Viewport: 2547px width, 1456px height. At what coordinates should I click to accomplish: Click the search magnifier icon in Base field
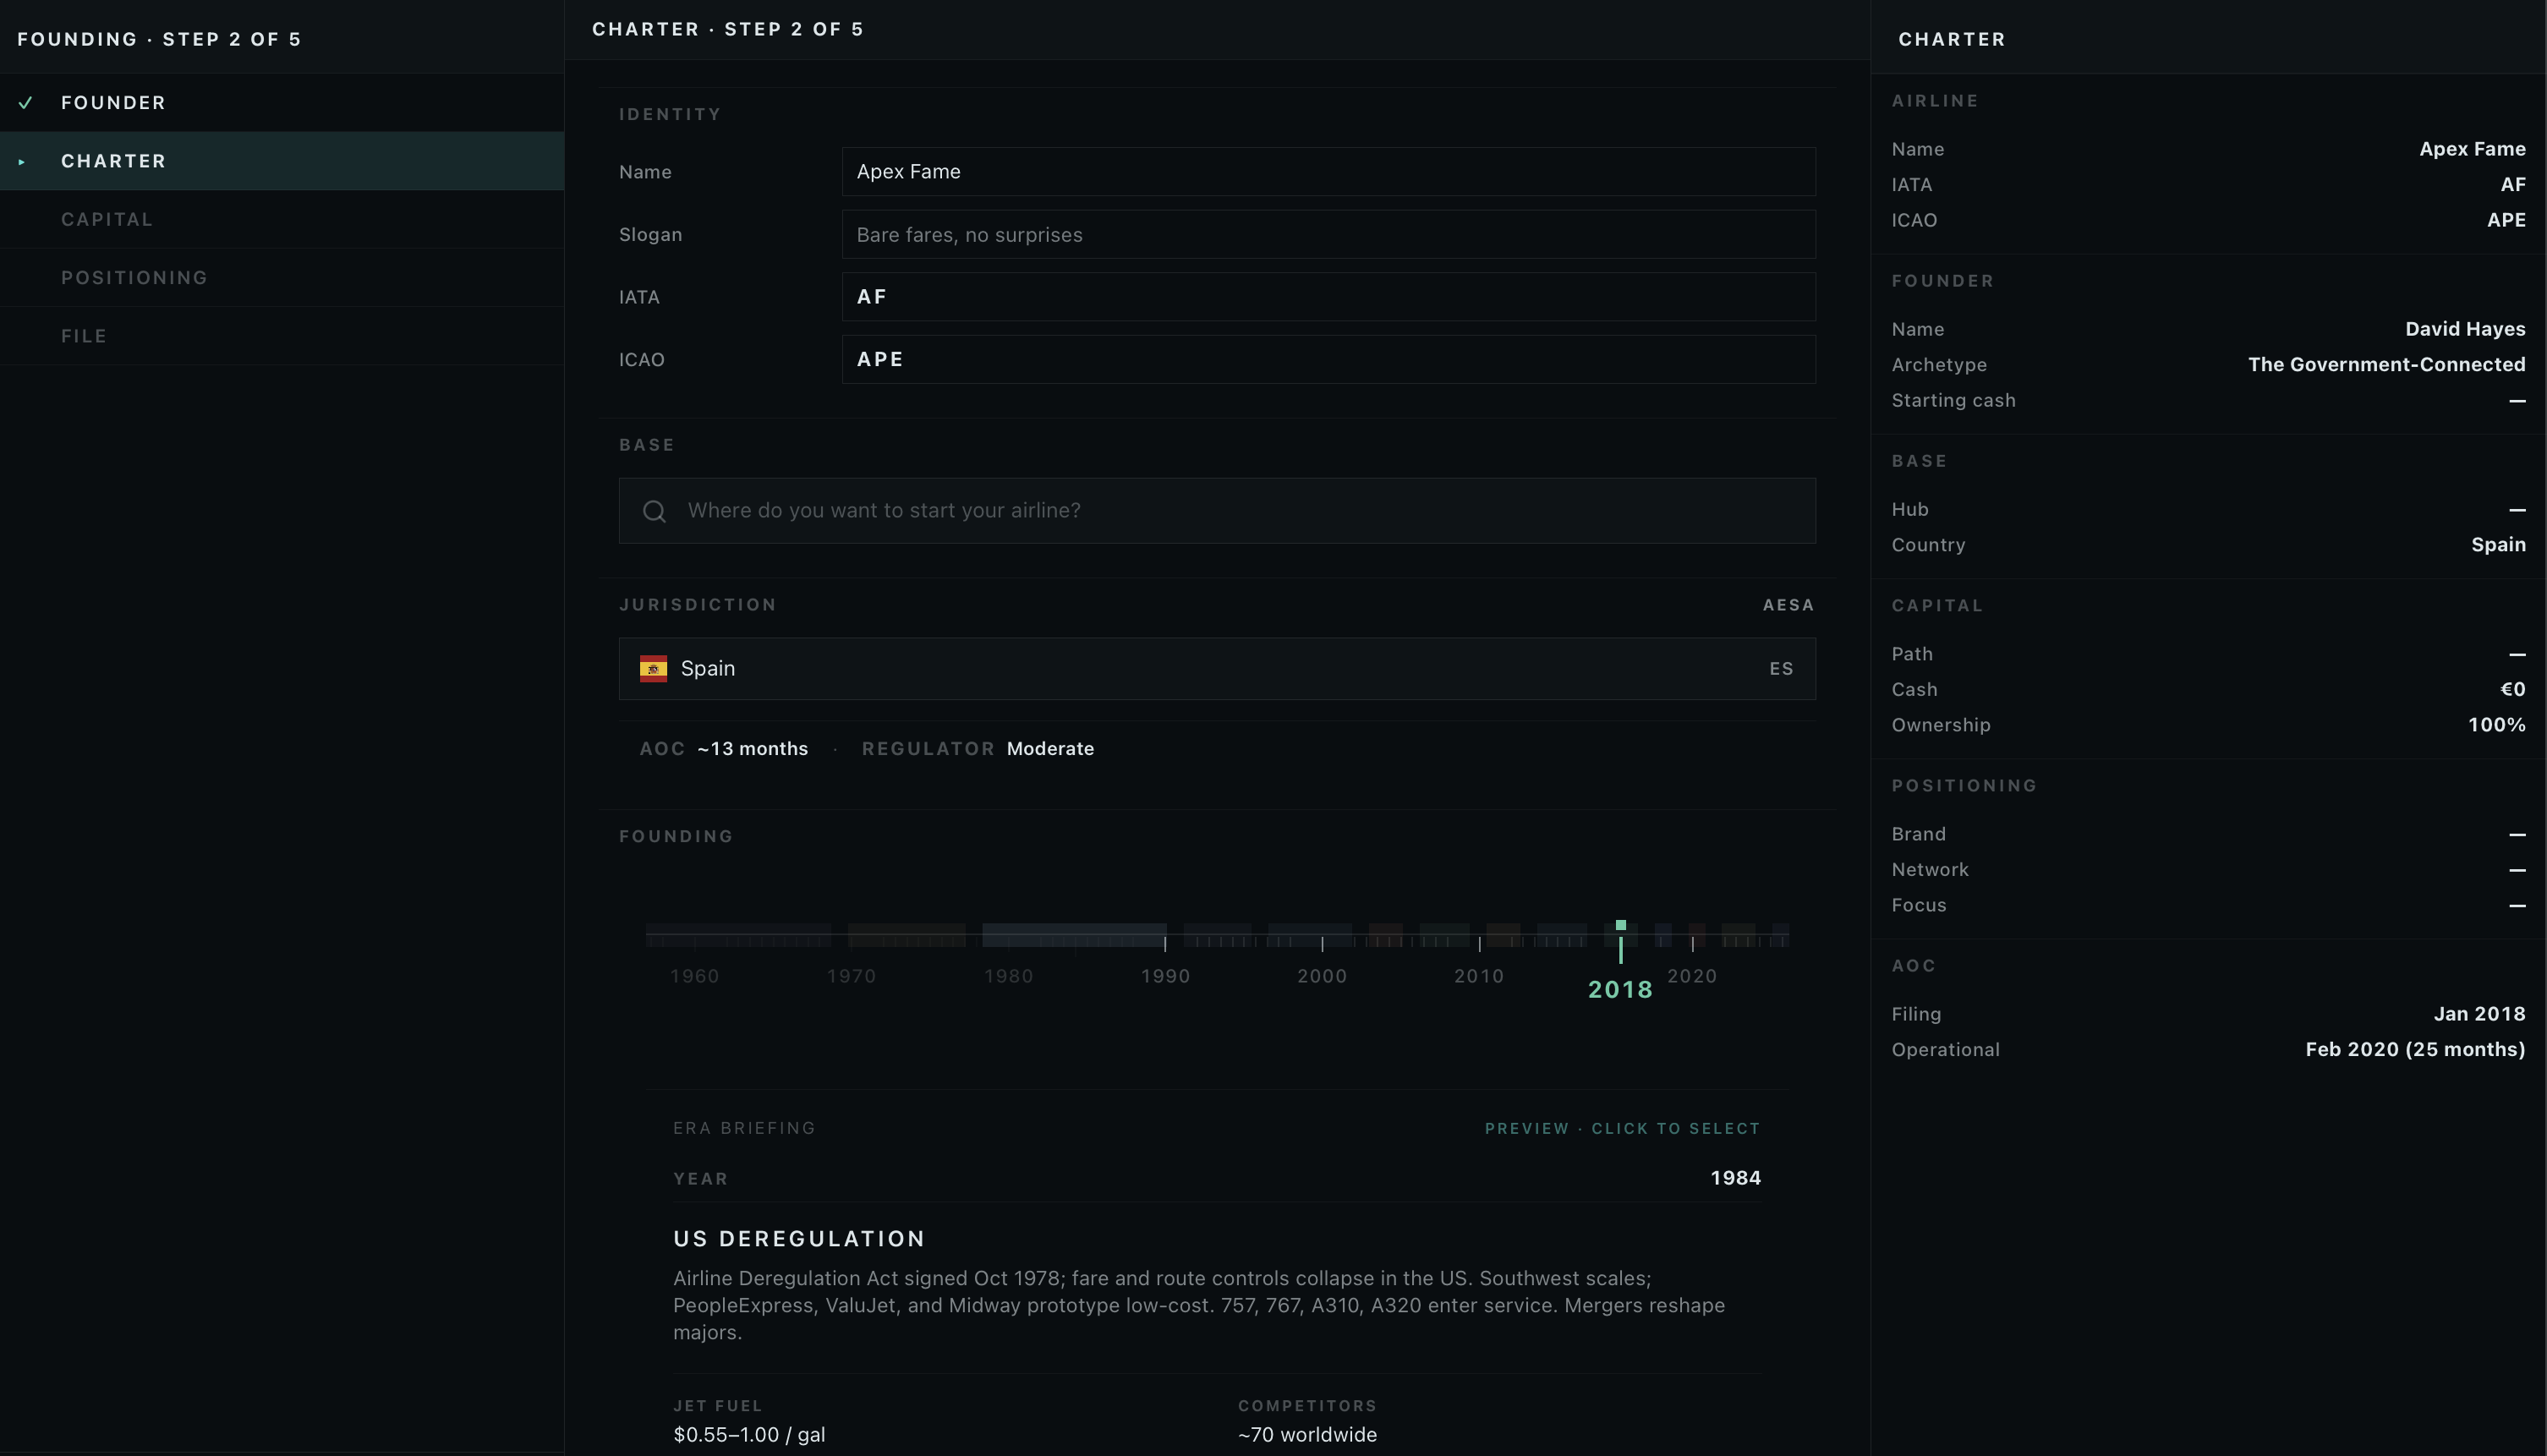point(654,511)
